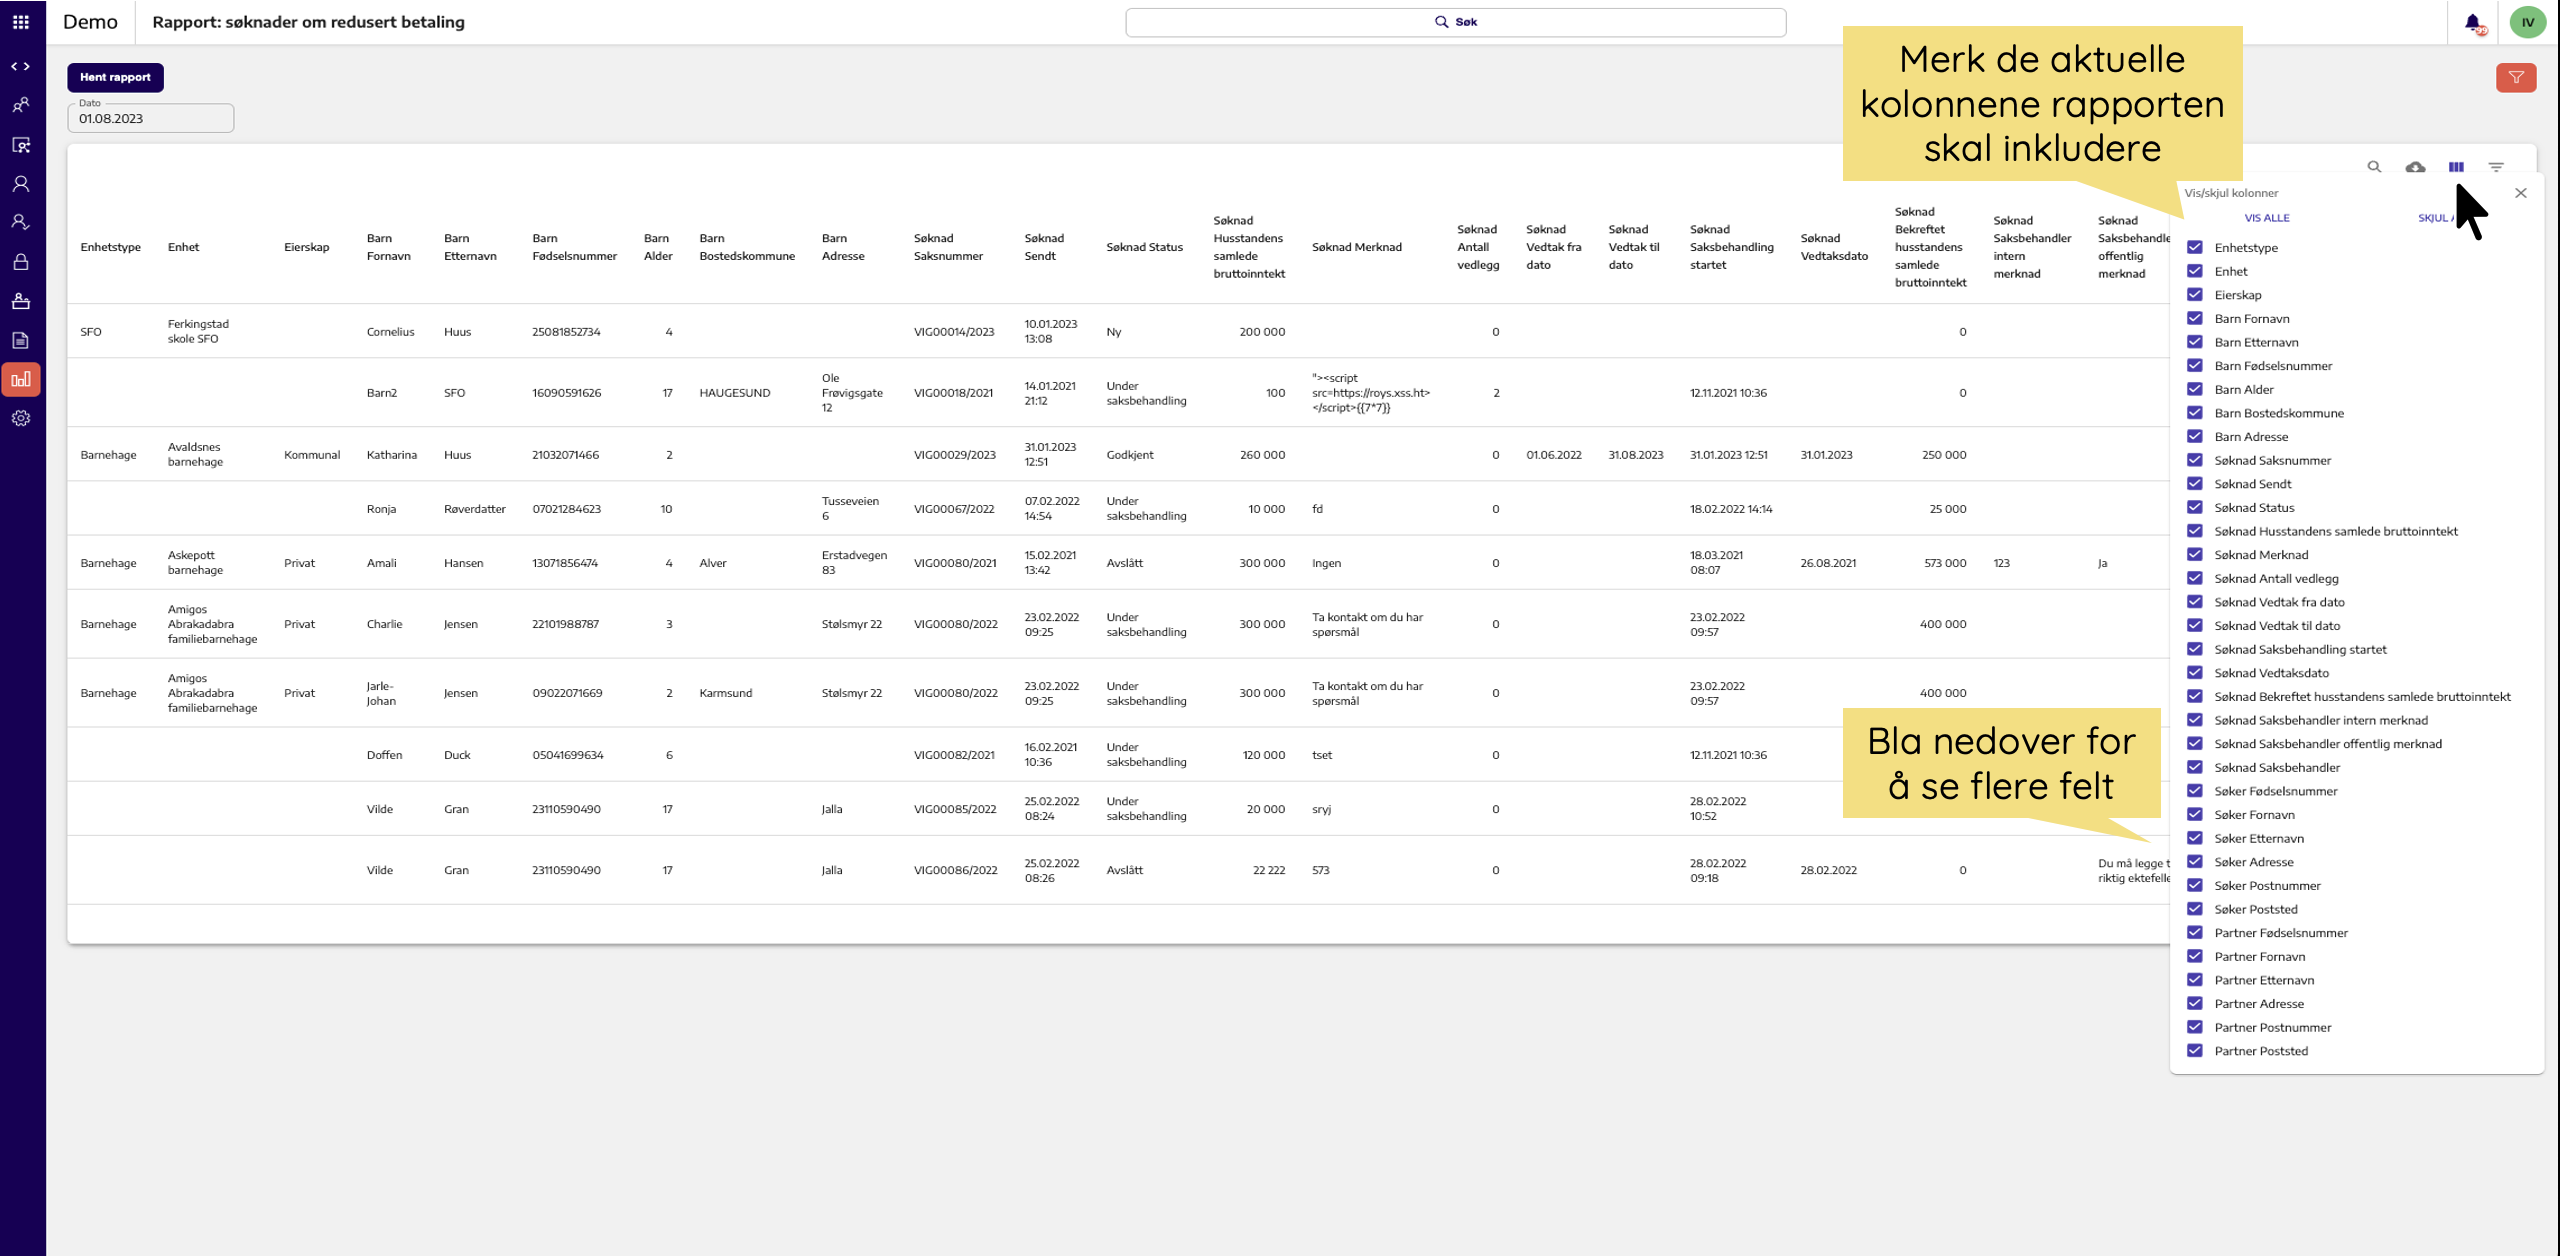Open the person with checkmark sidebar icon
Viewport: 2560px width, 1256px height.
[x=21, y=222]
